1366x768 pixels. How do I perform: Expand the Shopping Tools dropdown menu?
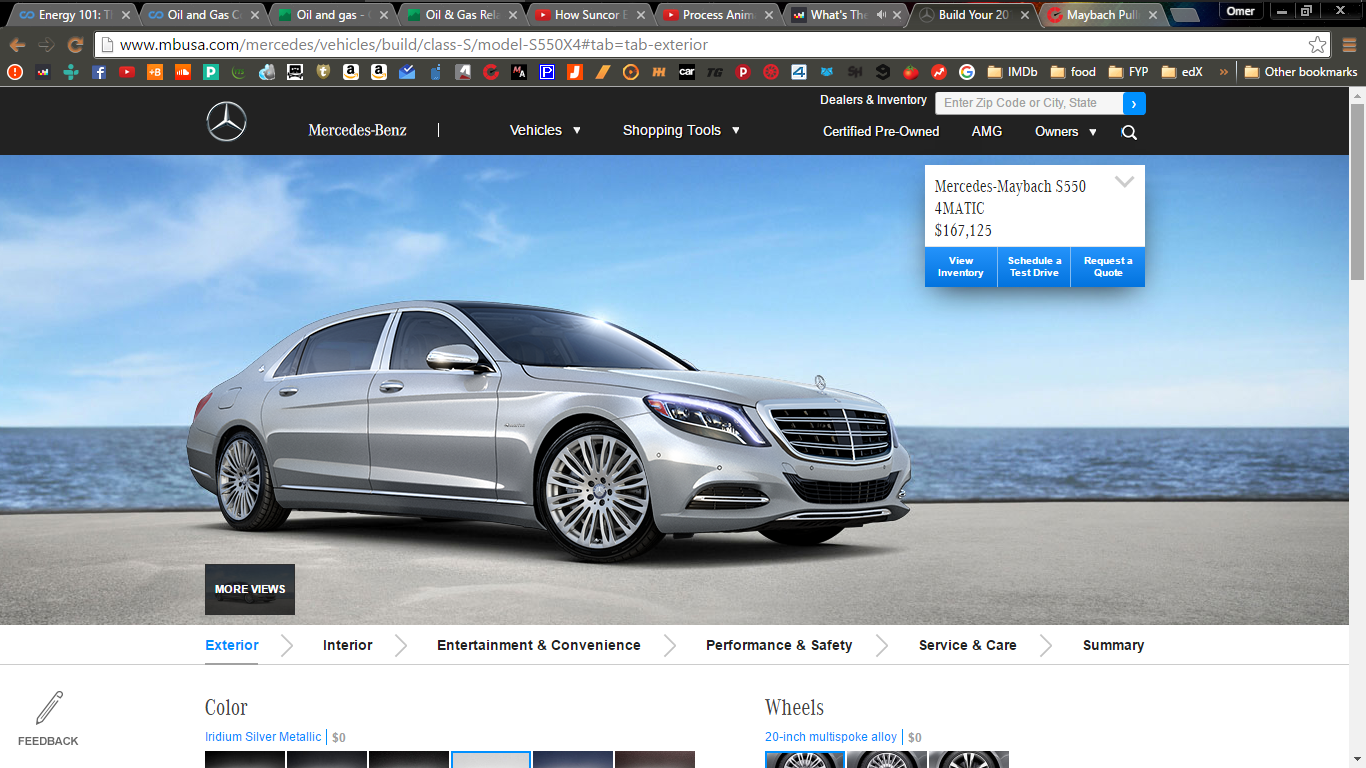[x=681, y=130]
